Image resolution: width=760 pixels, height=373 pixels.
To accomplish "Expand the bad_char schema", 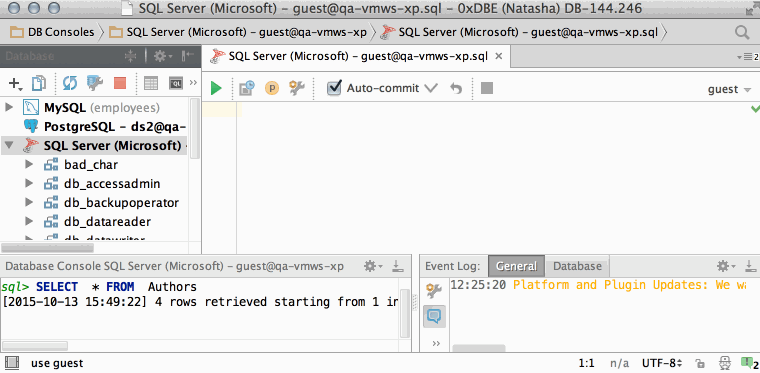I will pos(29,164).
